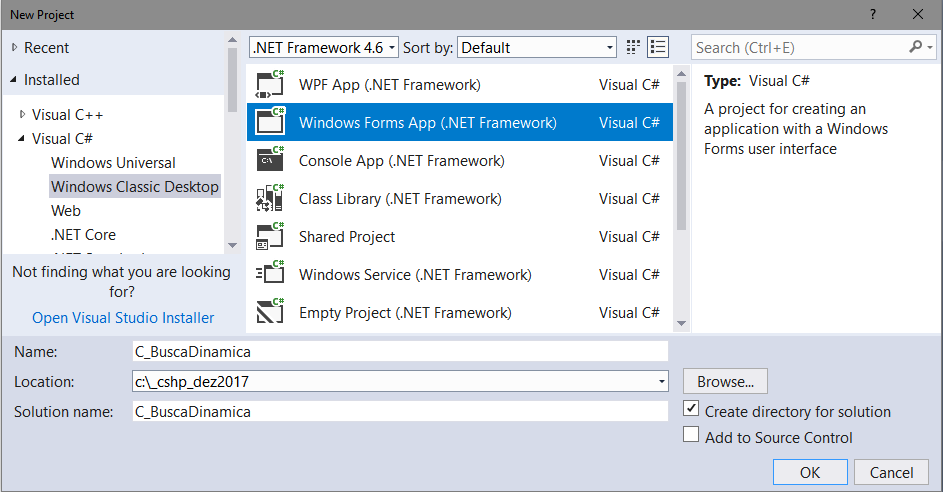Click the template list scrollbar thumb
Image resolution: width=943 pixels, height=492 pixels.
click(681, 156)
